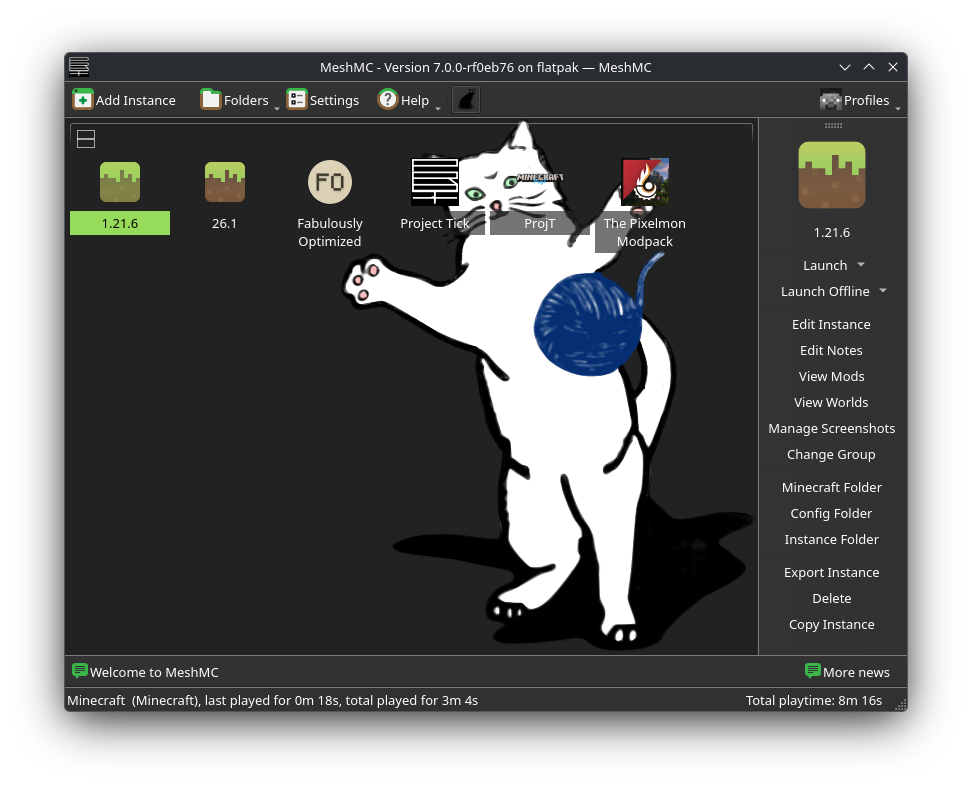The height and width of the screenshot is (788, 972).
Task: Collapse the instance group header
Action: click(x=86, y=139)
